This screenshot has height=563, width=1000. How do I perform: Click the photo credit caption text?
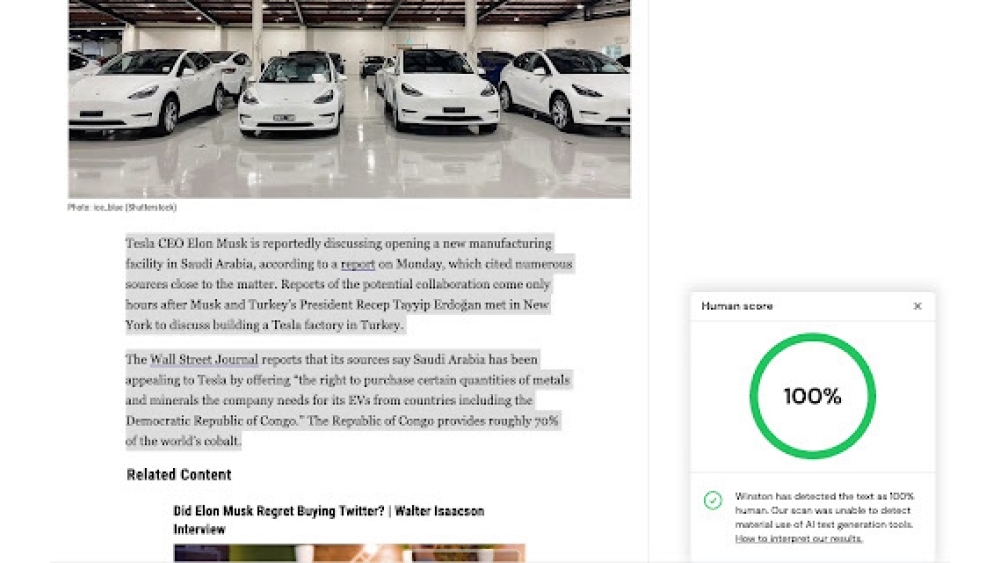click(x=122, y=207)
